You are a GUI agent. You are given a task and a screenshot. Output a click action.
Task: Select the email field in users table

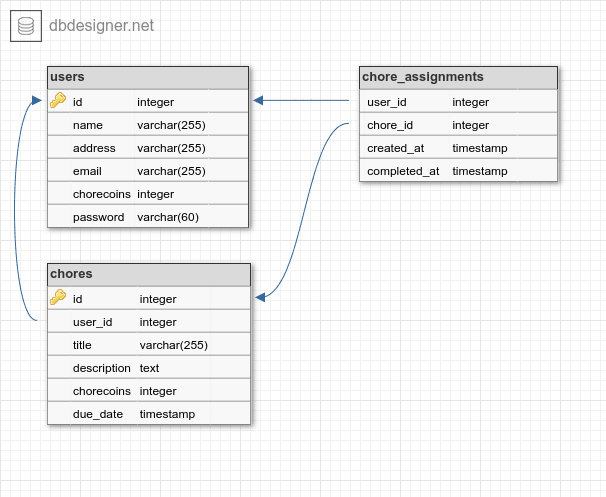148,171
